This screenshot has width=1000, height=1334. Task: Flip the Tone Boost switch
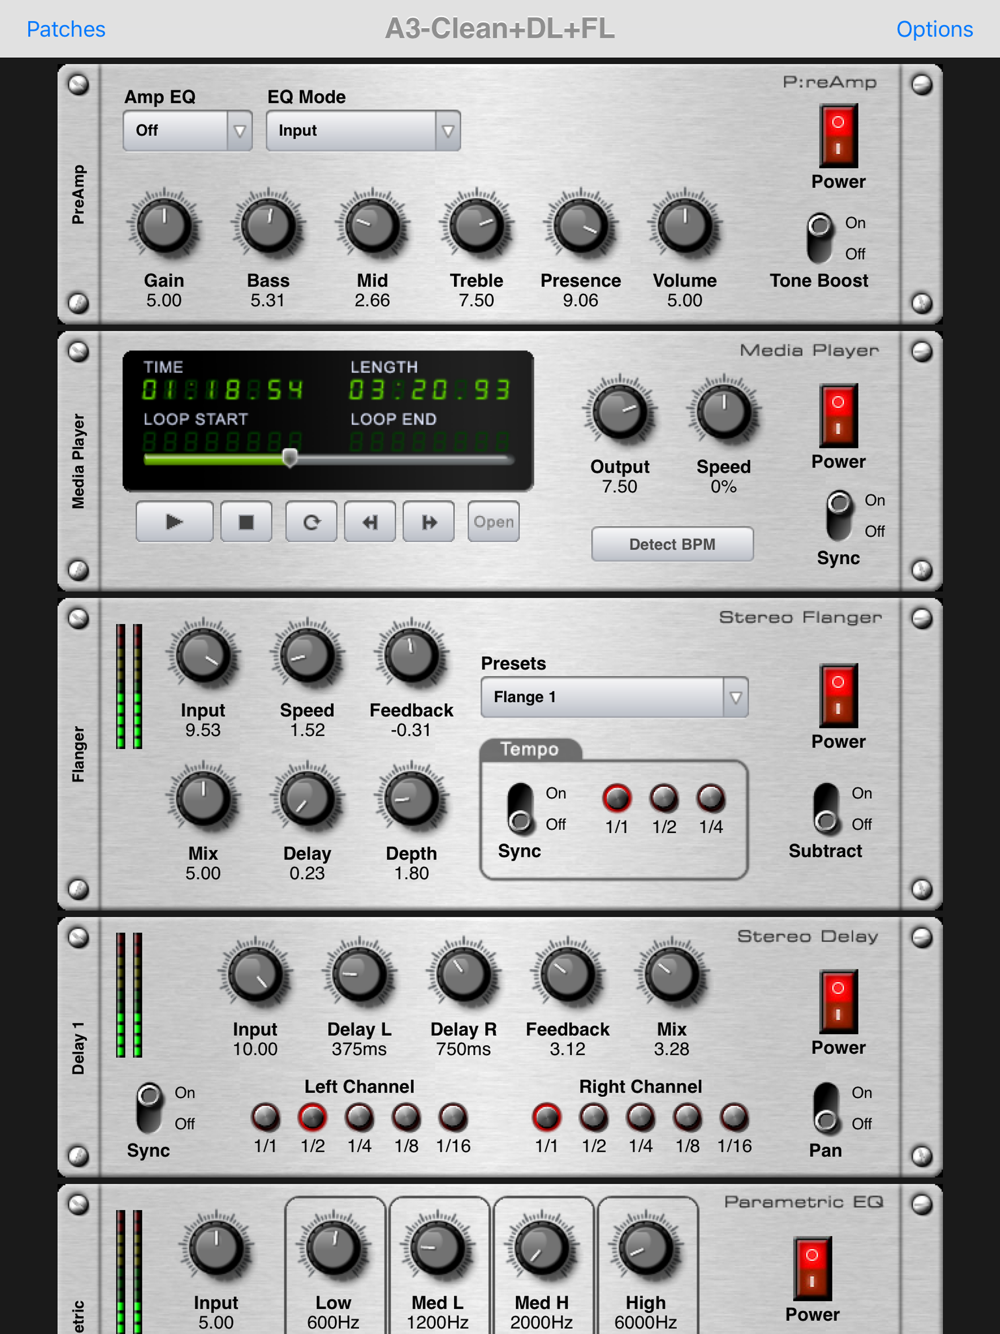[x=820, y=238]
